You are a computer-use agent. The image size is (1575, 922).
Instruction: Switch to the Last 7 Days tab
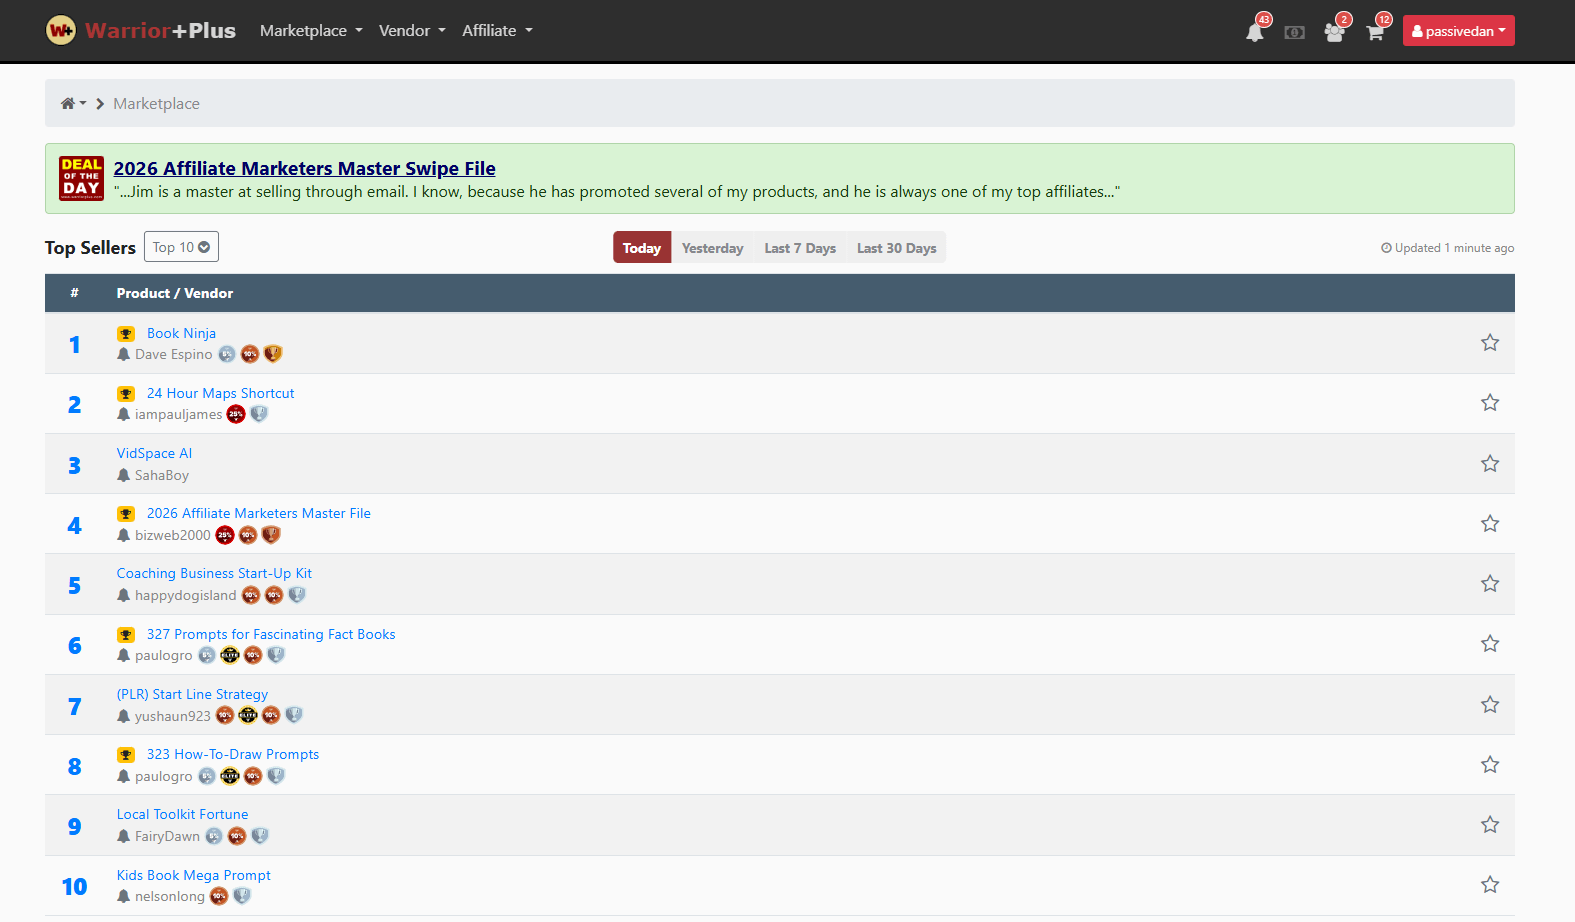click(799, 248)
